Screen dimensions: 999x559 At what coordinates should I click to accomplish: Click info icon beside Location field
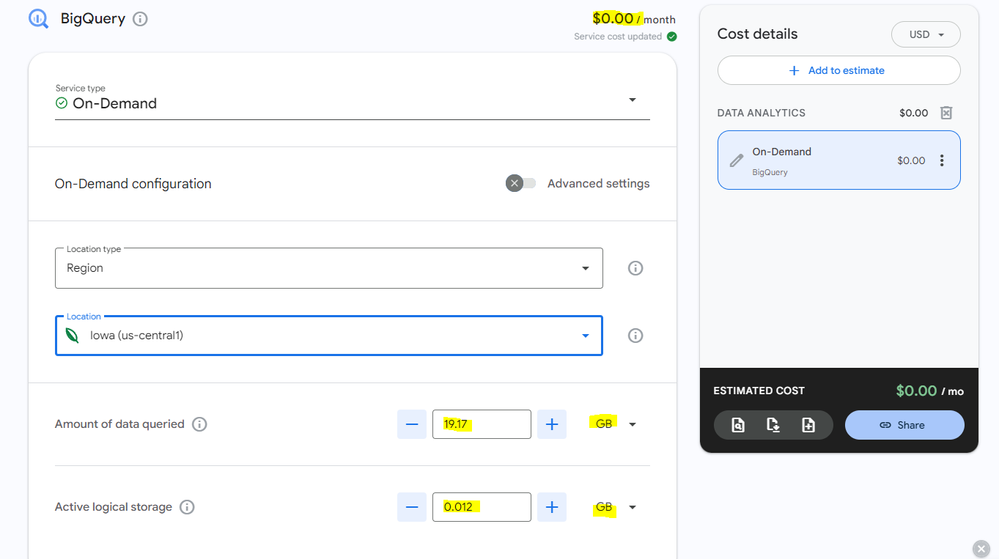point(635,336)
